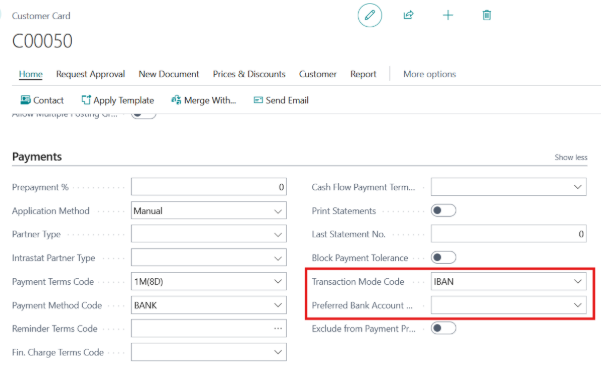Expand the Payment Terms Code dropdown
Screen dimensions: 601x367
[x=278, y=281]
